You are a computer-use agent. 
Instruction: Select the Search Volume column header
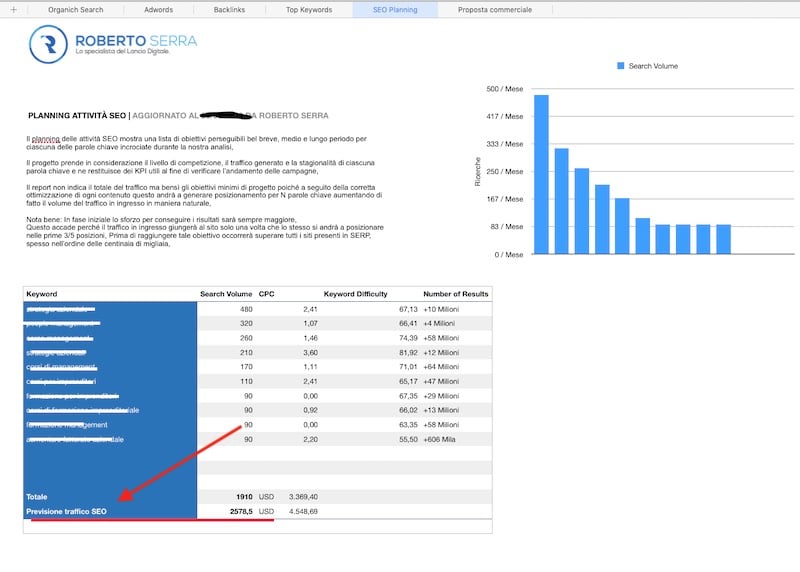226,294
